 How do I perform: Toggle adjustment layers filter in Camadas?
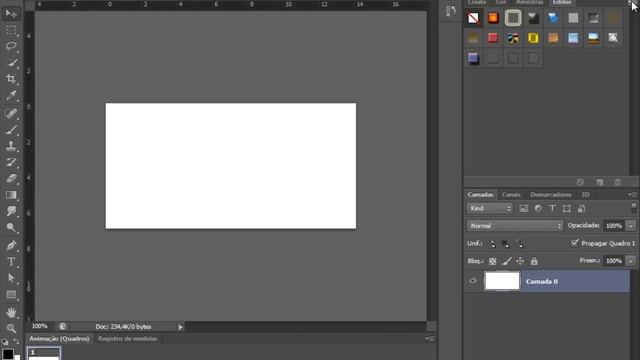coord(538,209)
